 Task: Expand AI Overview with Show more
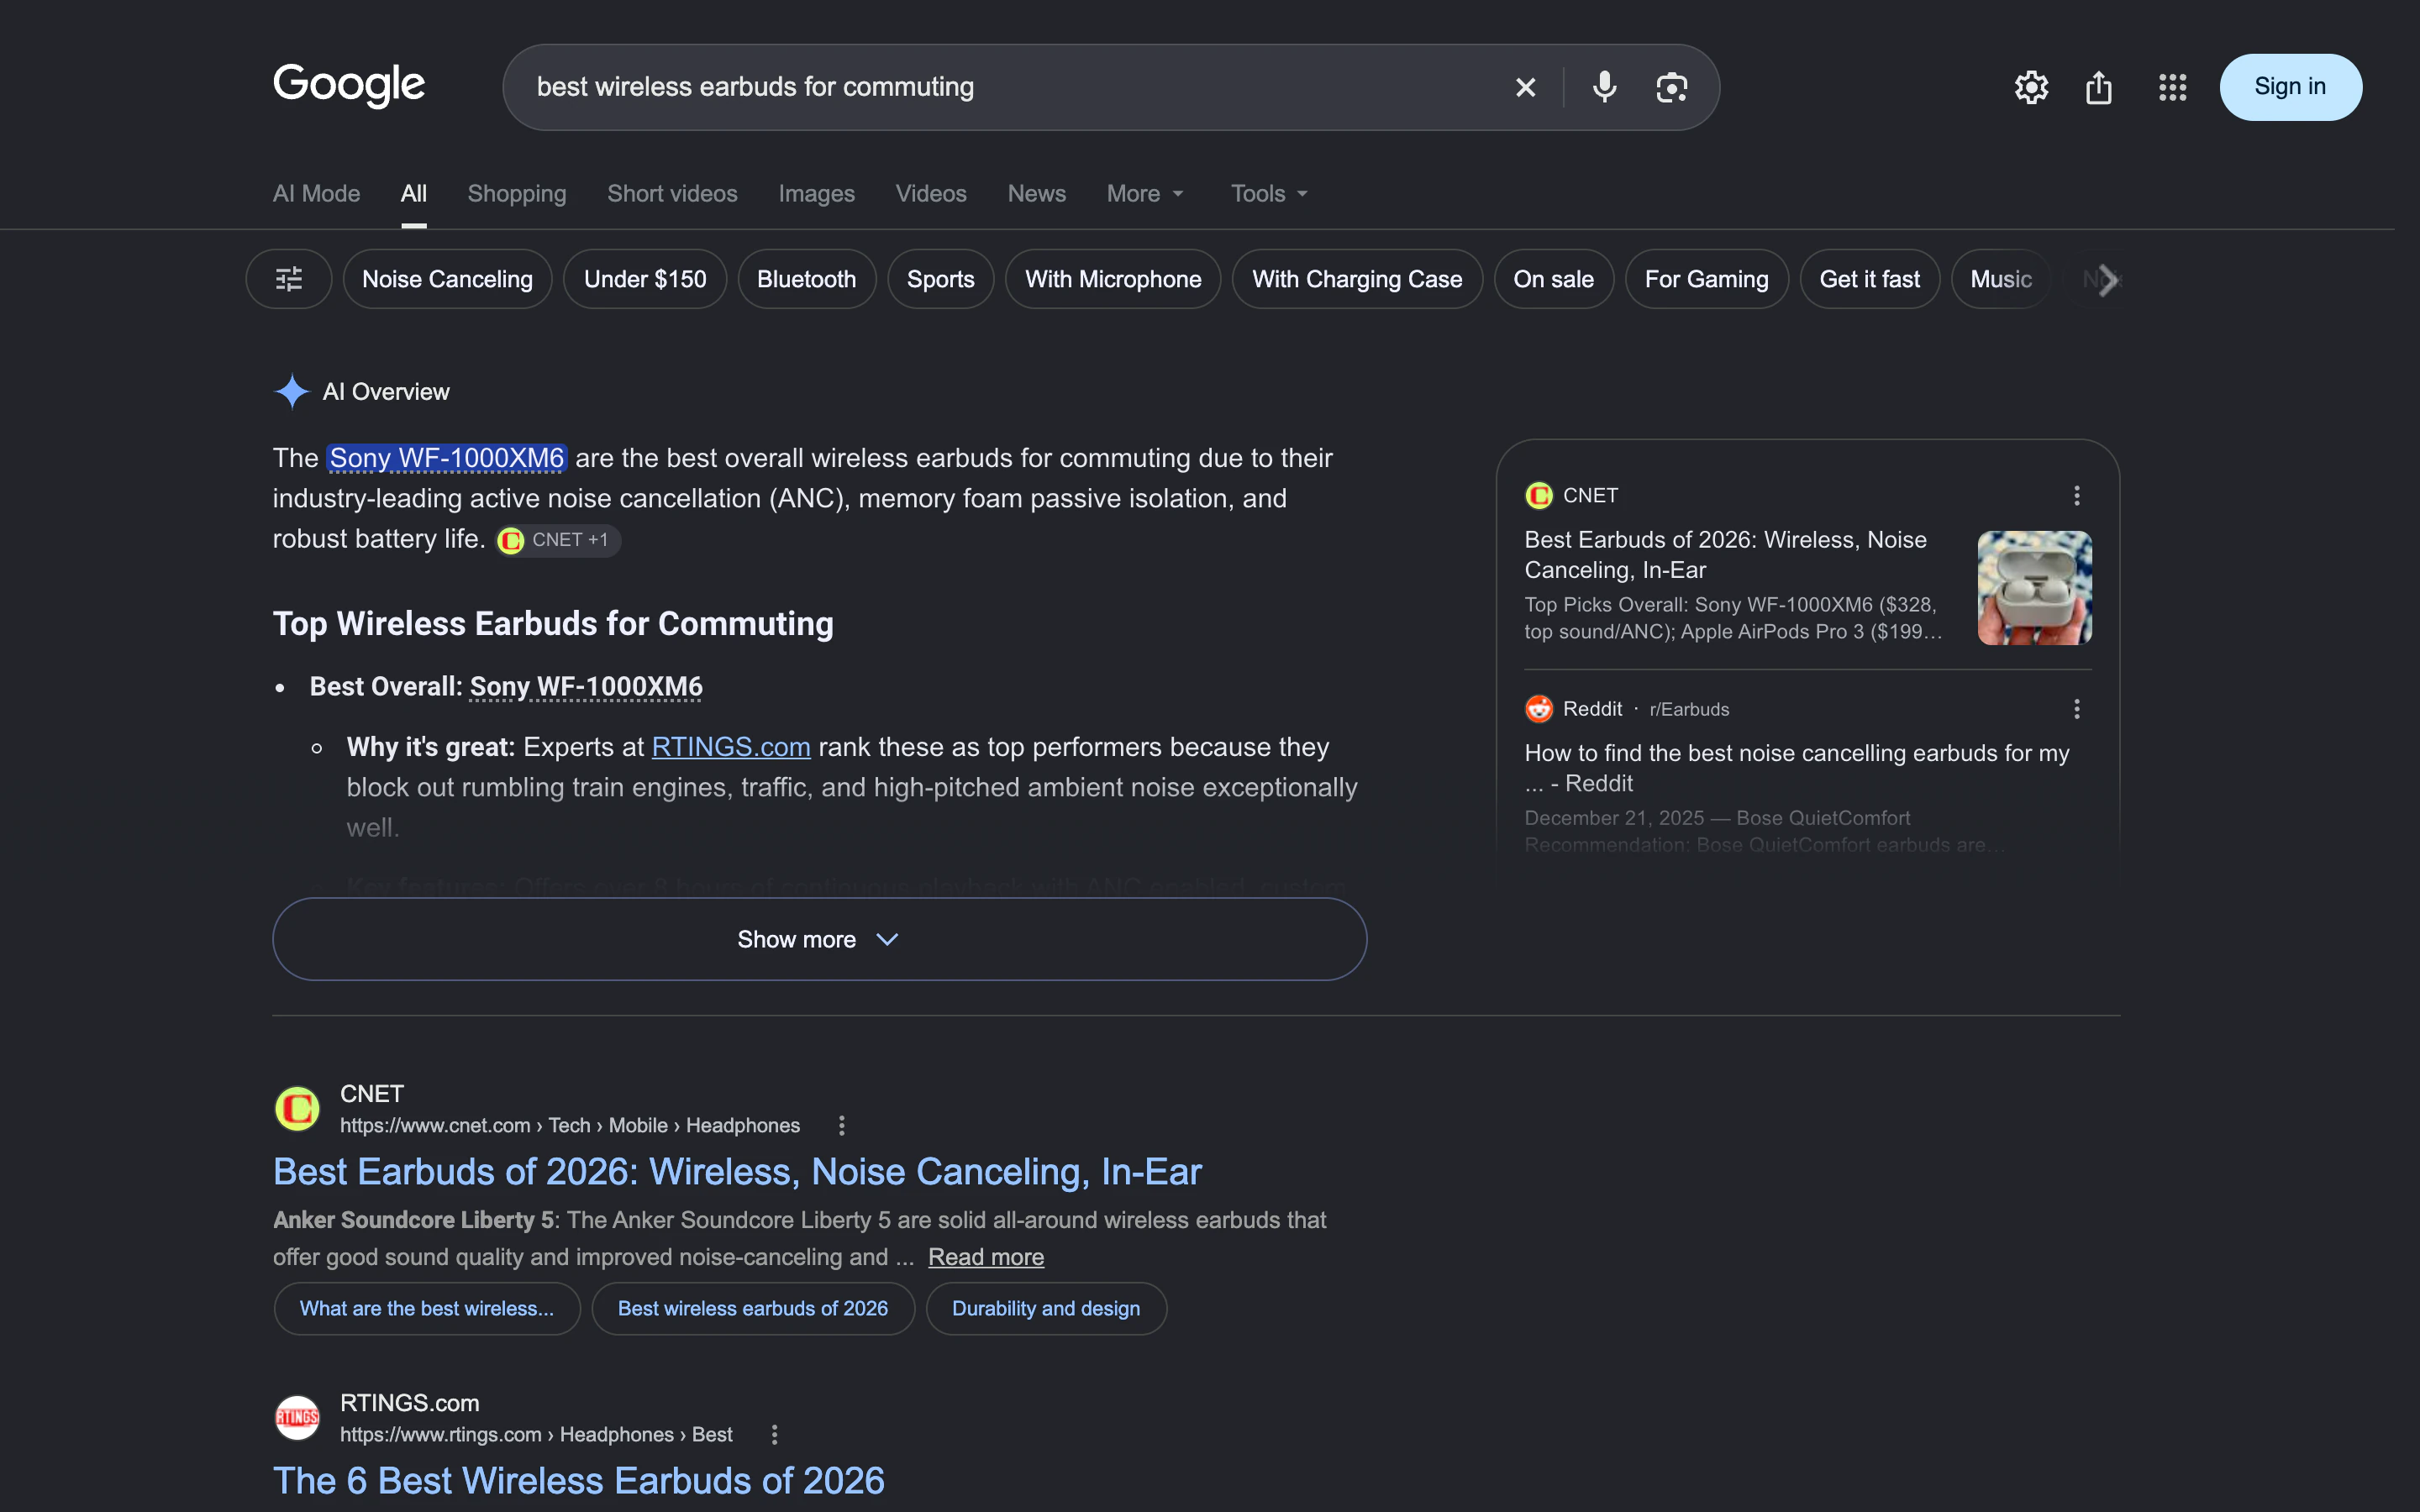coord(819,939)
